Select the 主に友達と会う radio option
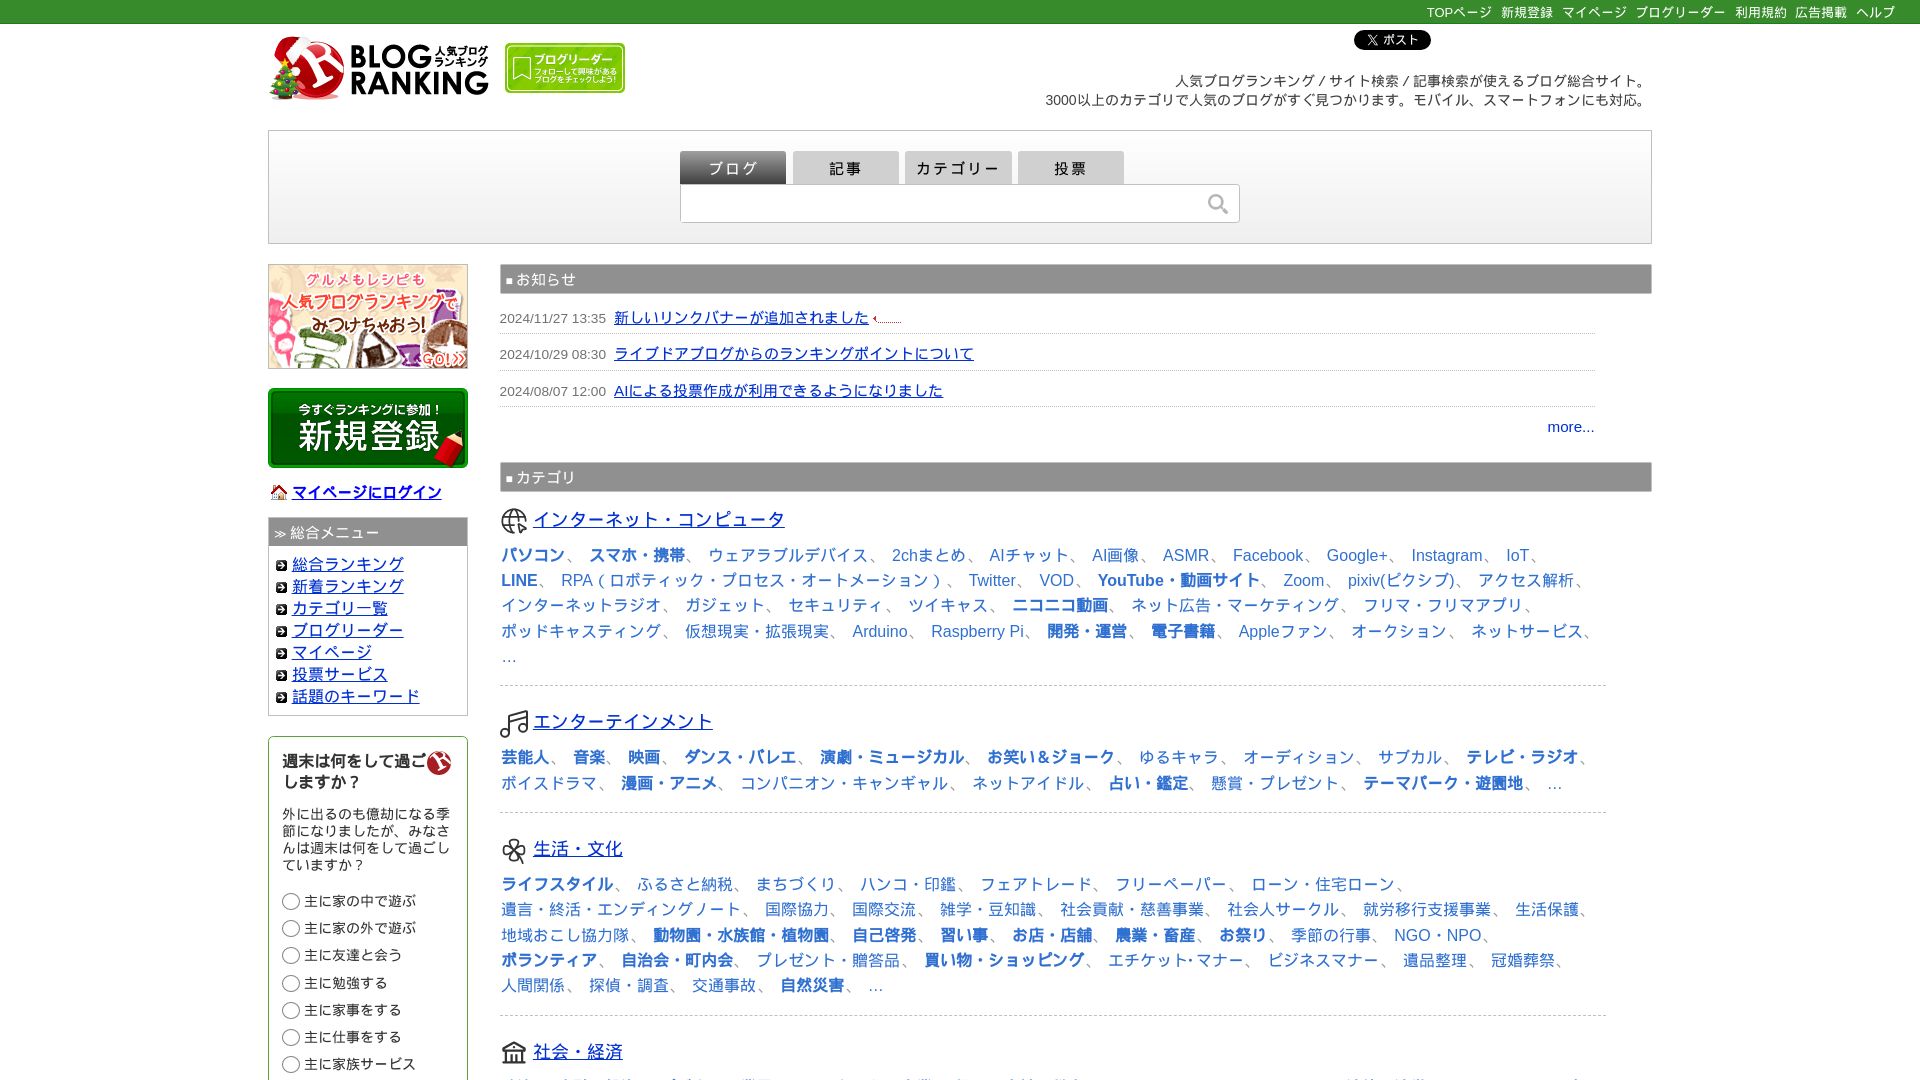This screenshot has height=1080, width=1920. (291, 956)
